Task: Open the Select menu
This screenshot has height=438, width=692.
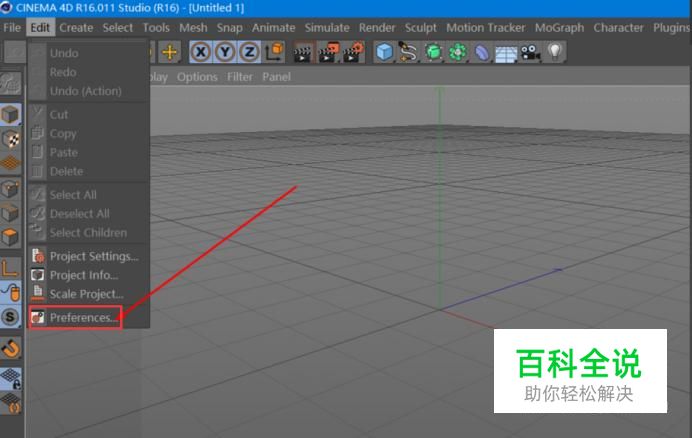Action: click(x=118, y=27)
